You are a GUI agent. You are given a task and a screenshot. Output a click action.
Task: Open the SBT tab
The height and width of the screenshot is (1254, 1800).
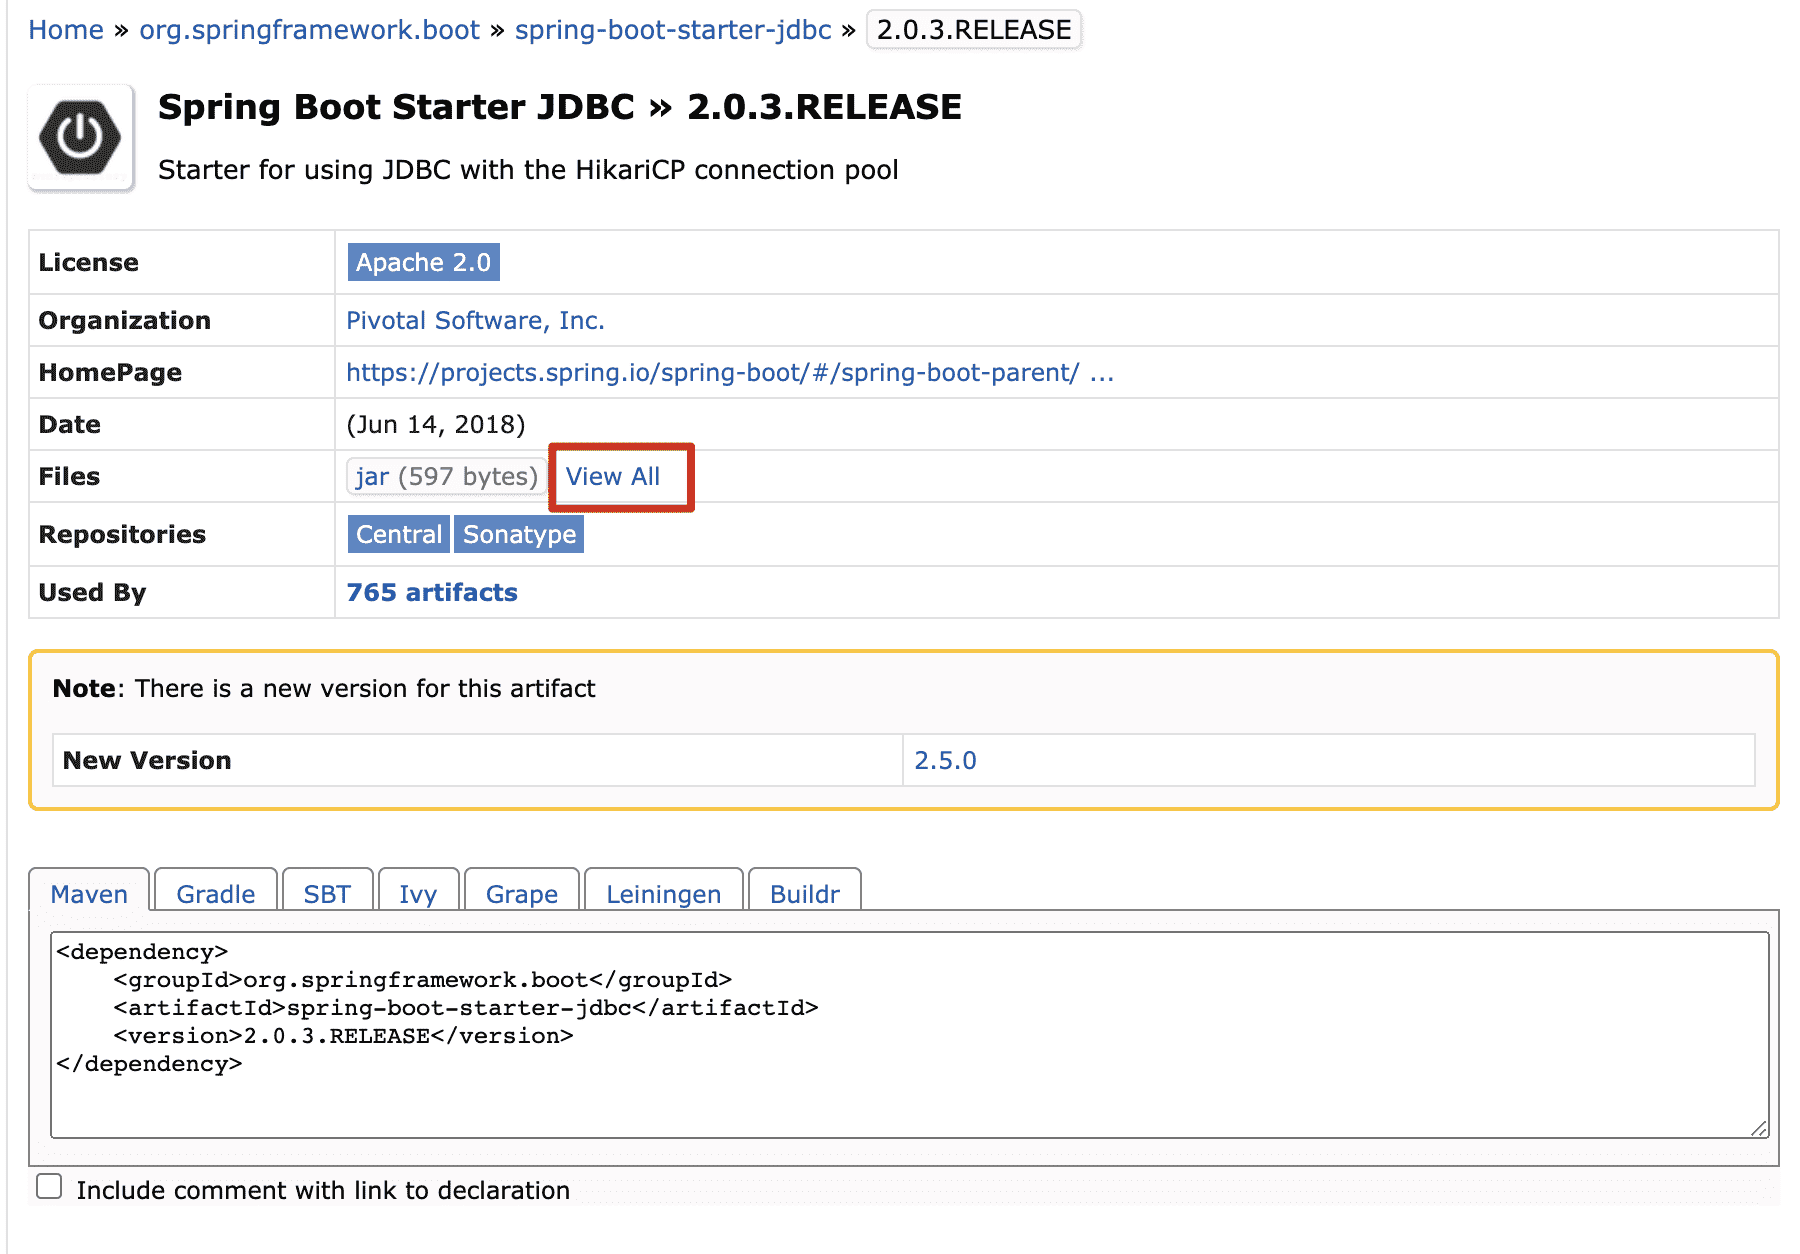[x=327, y=893]
